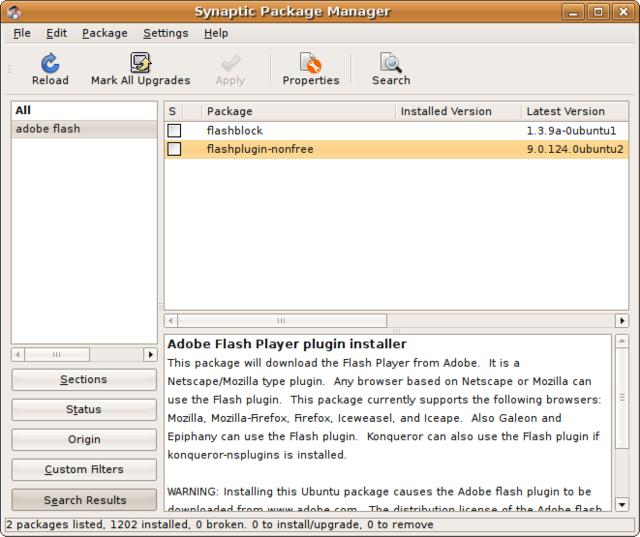Open the File menu
The width and height of the screenshot is (640, 537).
coord(22,33)
